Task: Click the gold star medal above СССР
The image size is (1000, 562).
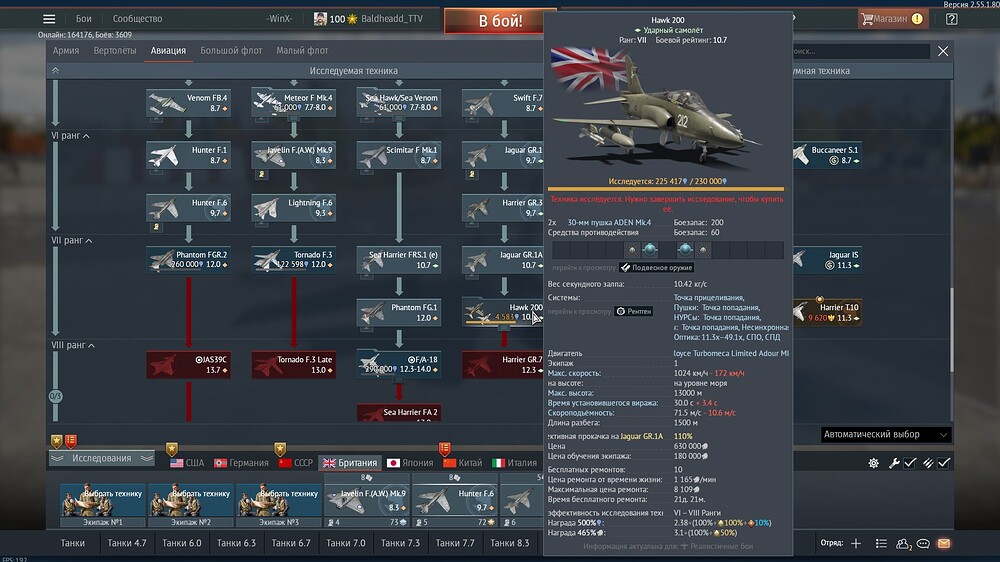Action: (x=280, y=449)
